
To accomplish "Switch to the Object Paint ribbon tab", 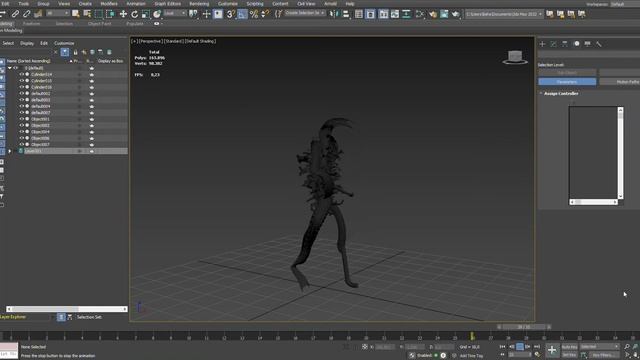I will (x=100, y=24).
